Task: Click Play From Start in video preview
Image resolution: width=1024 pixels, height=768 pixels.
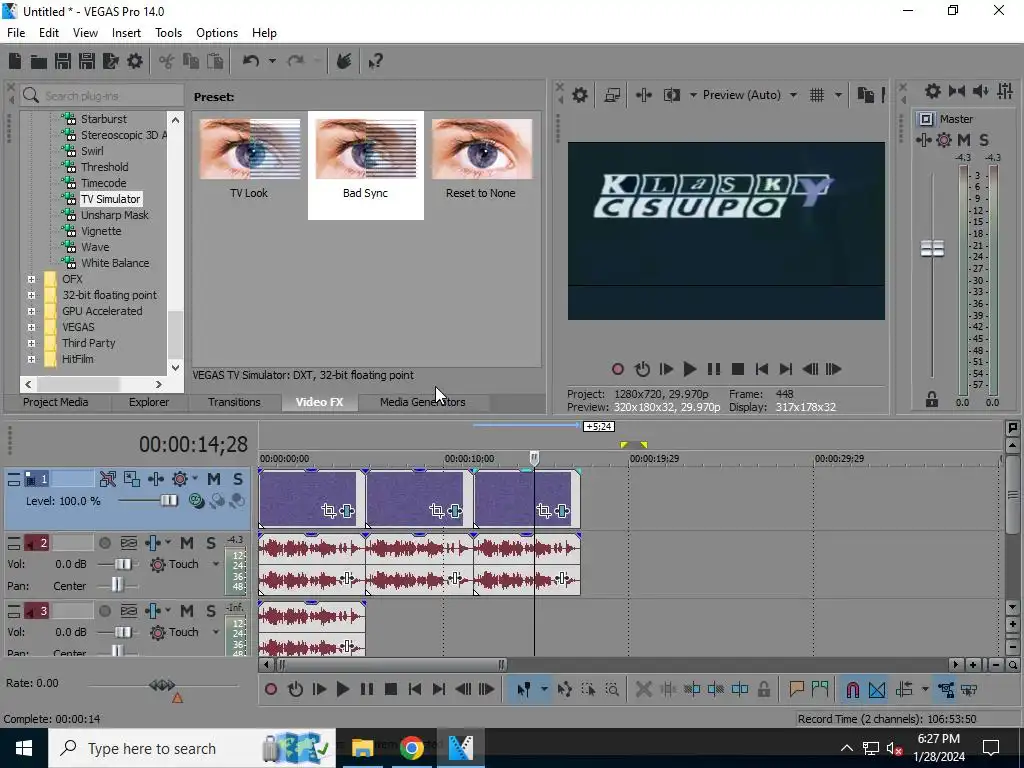Action: [x=666, y=370]
